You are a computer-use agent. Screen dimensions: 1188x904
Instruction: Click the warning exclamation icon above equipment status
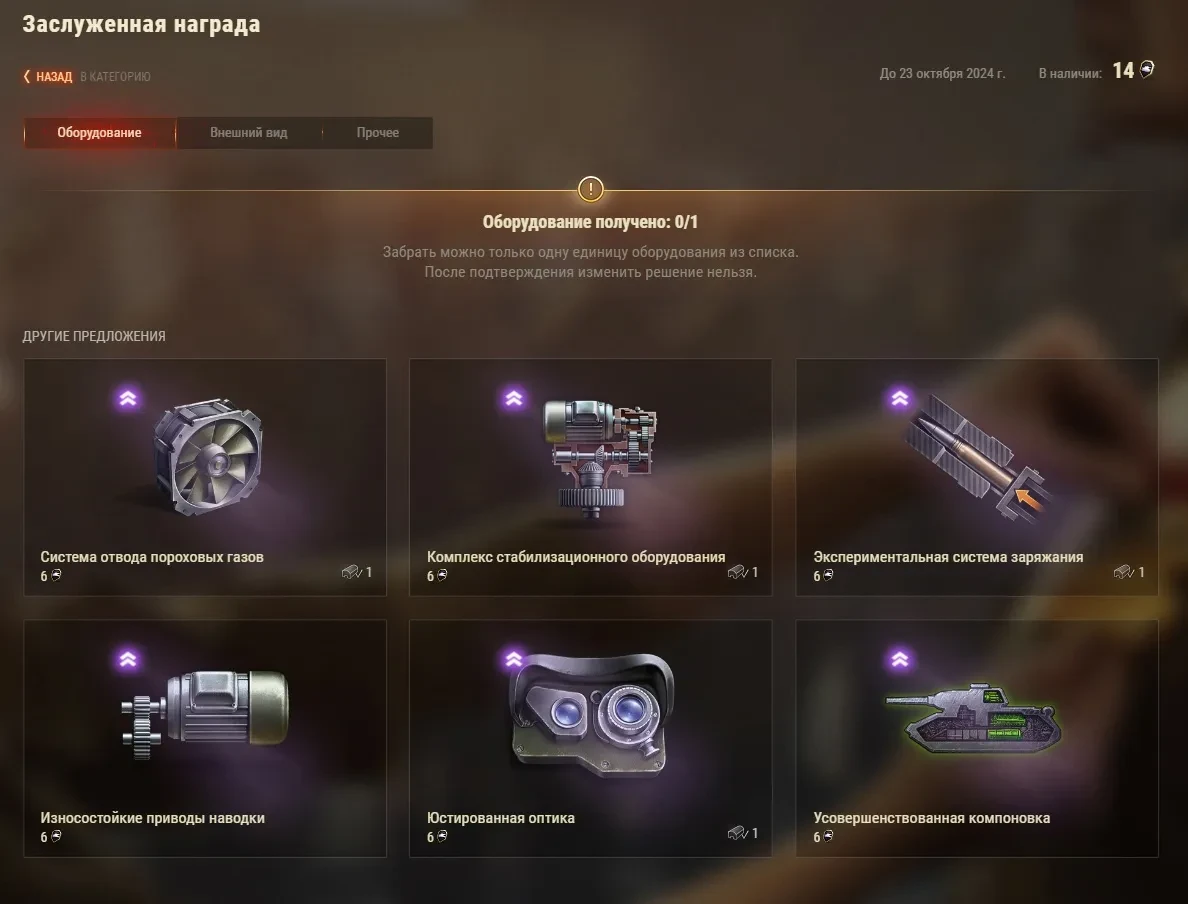[x=591, y=189]
